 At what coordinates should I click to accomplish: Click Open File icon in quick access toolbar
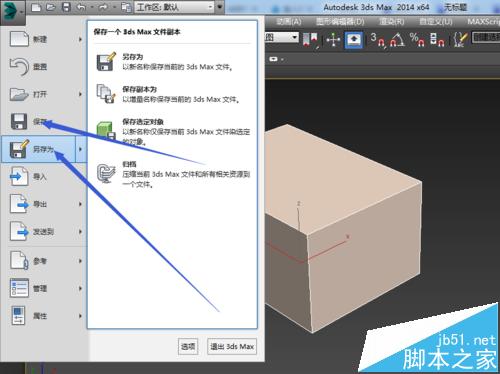51,7
